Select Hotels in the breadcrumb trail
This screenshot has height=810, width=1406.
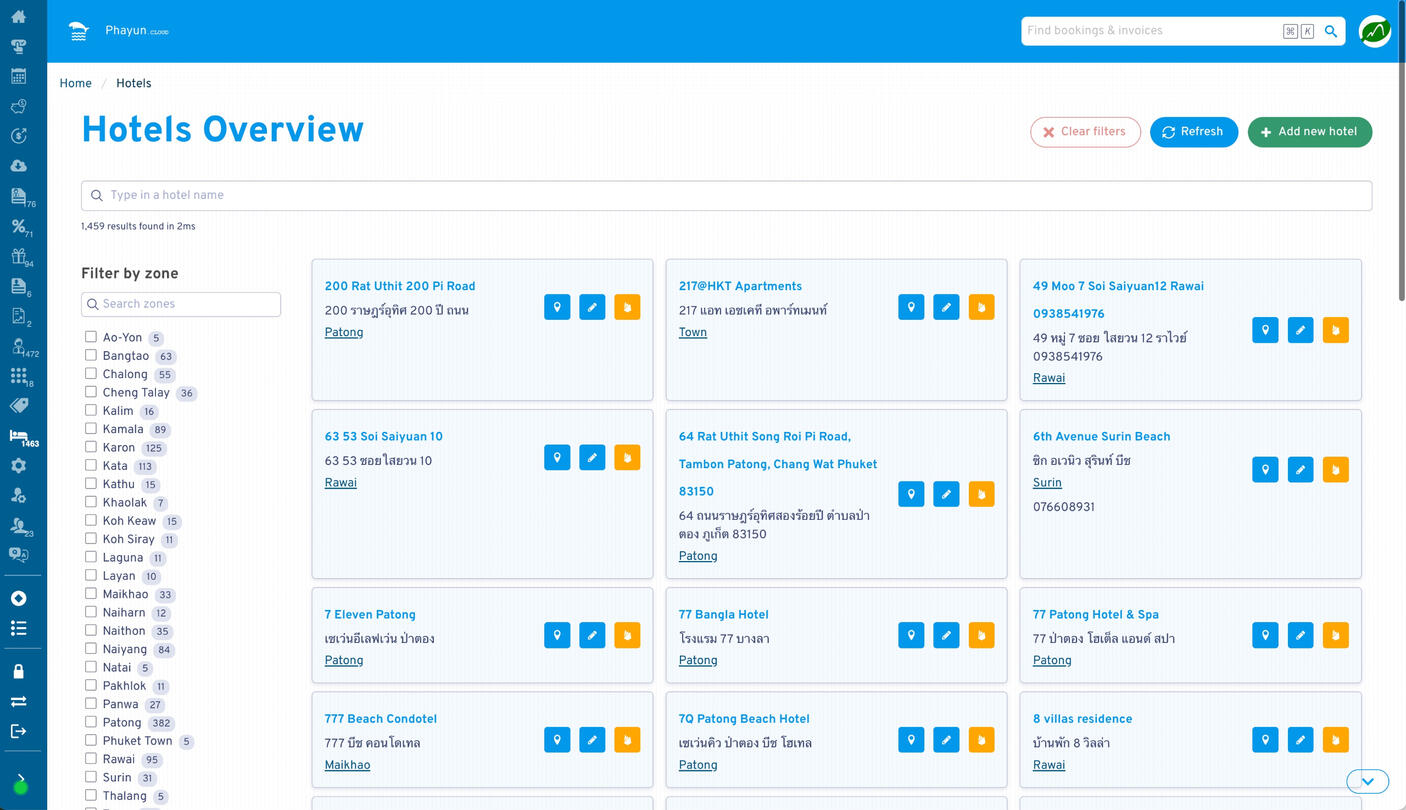point(133,83)
